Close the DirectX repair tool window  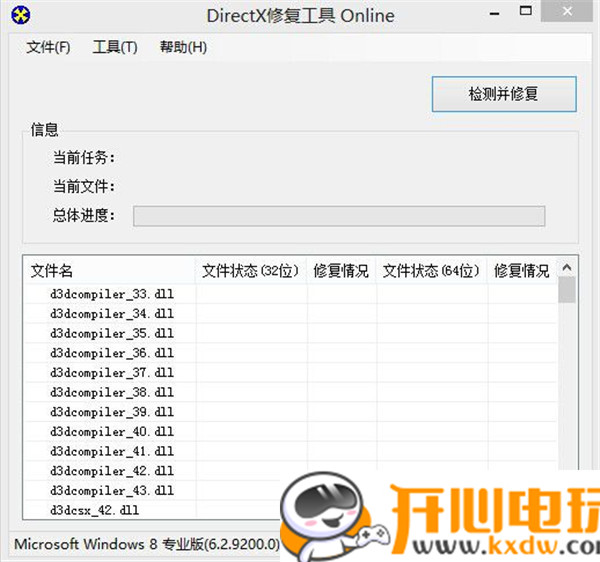pos(567,11)
